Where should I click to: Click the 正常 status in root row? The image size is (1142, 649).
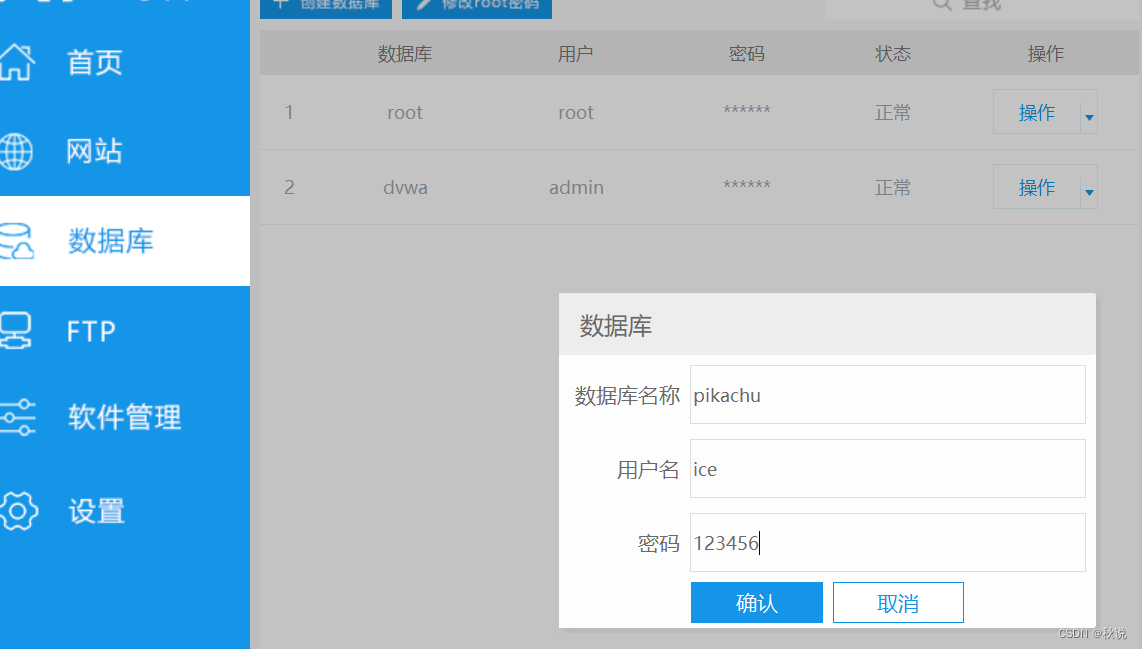893,113
